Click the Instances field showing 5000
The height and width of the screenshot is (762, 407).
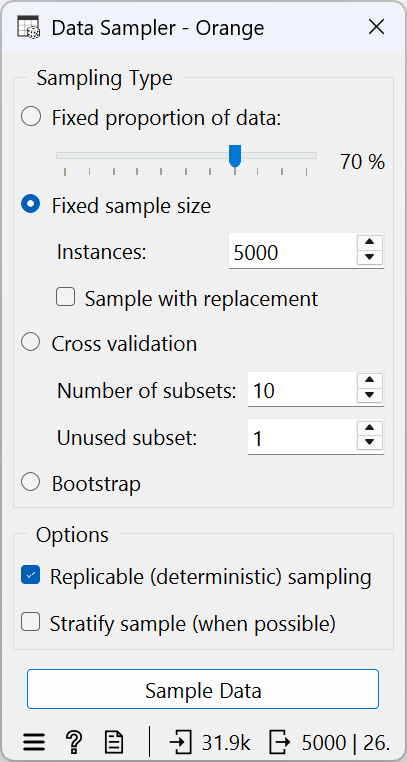coord(293,252)
